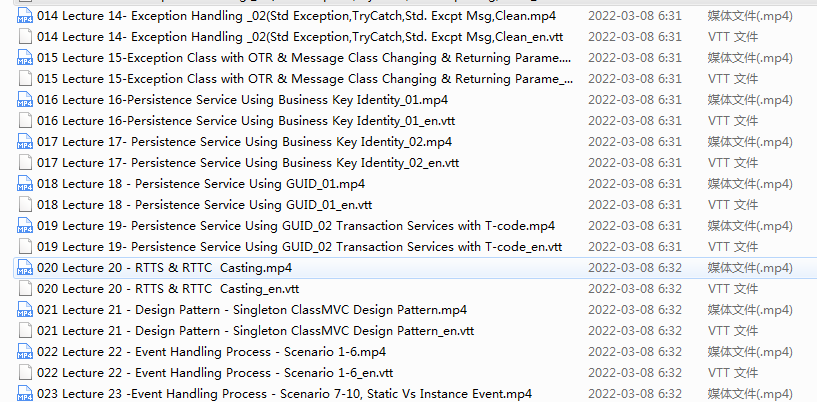817x402 pixels.
Task: Click MP4 icon of Lecture 22 Event Handling
Action: click(24, 351)
